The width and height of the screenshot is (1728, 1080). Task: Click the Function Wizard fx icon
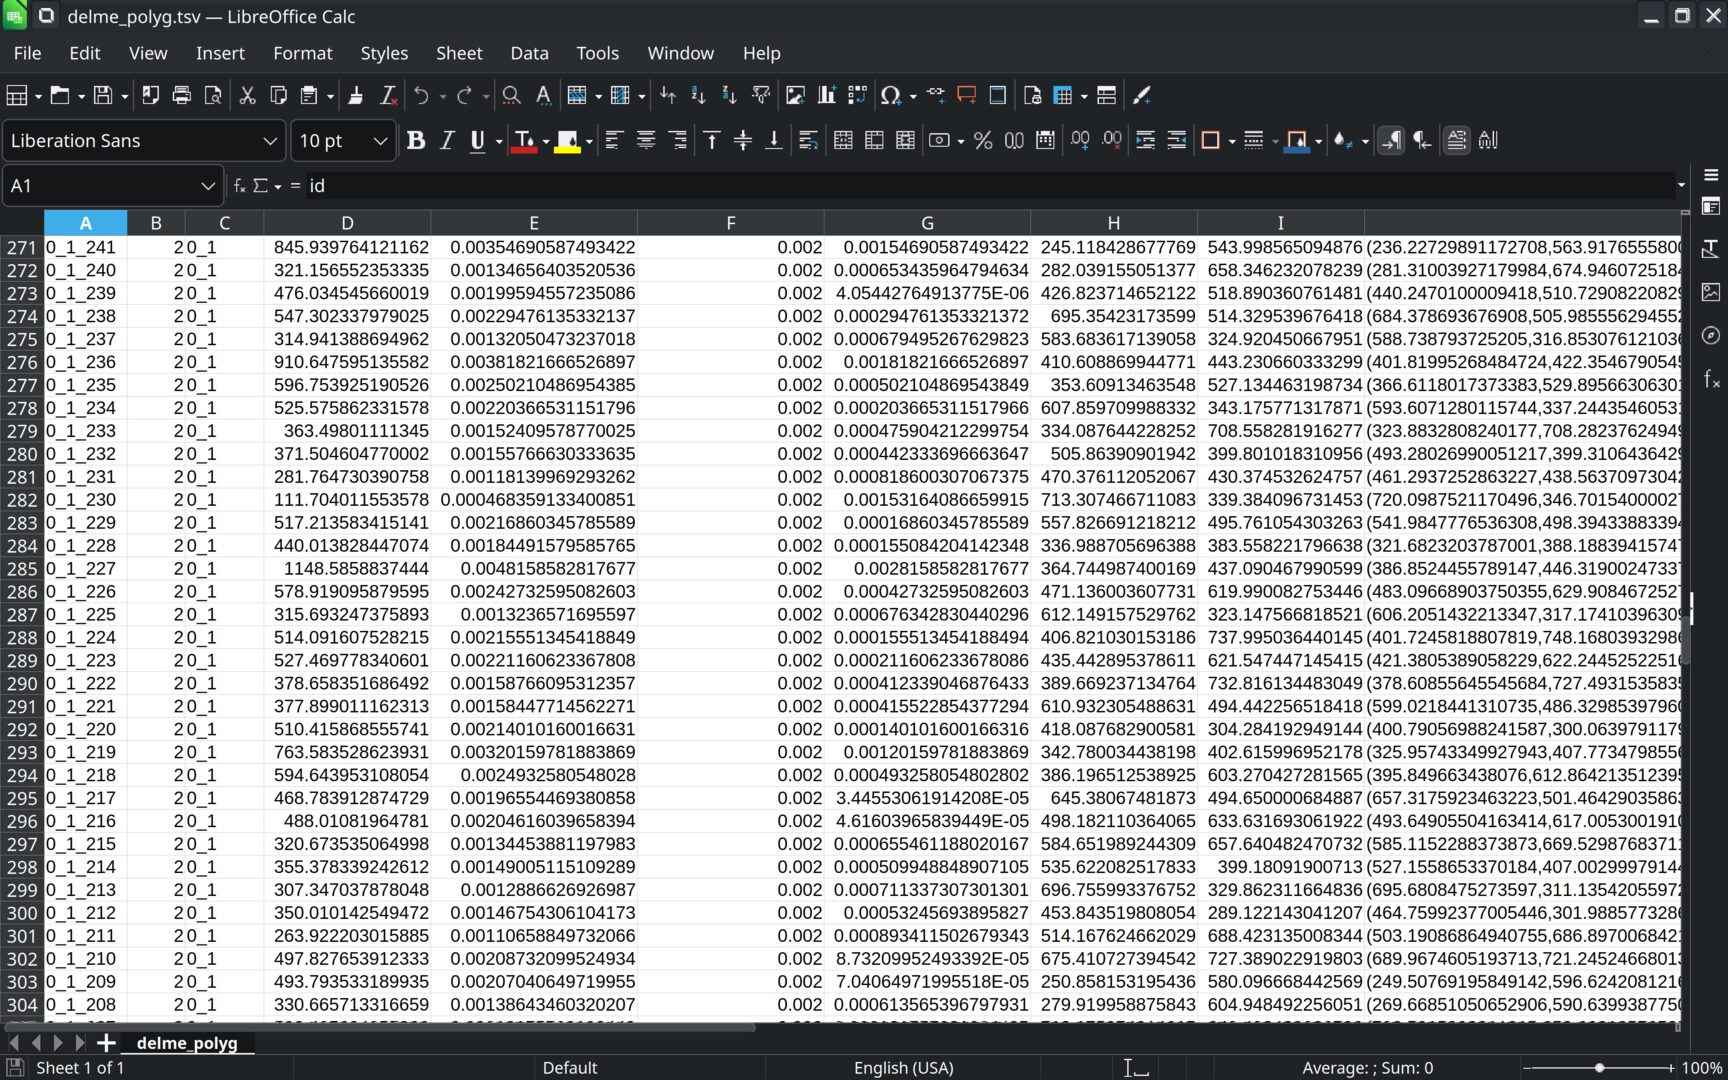pos(240,186)
